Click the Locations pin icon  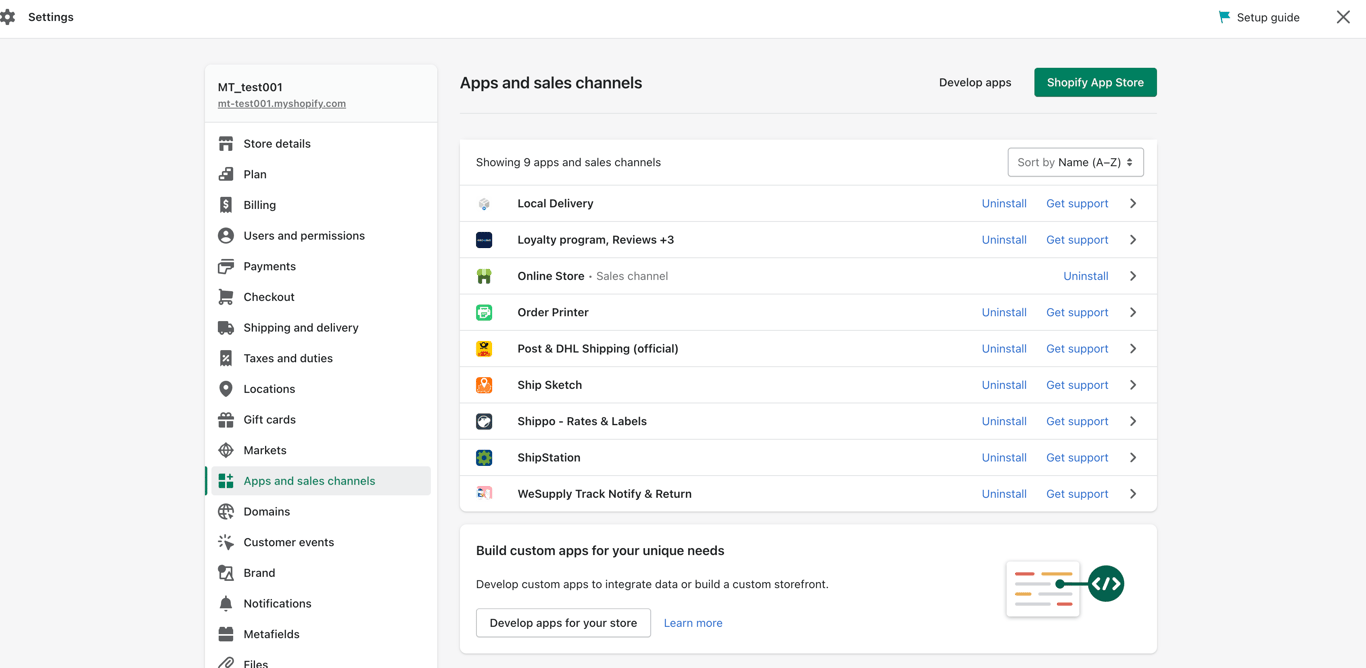coord(226,389)
